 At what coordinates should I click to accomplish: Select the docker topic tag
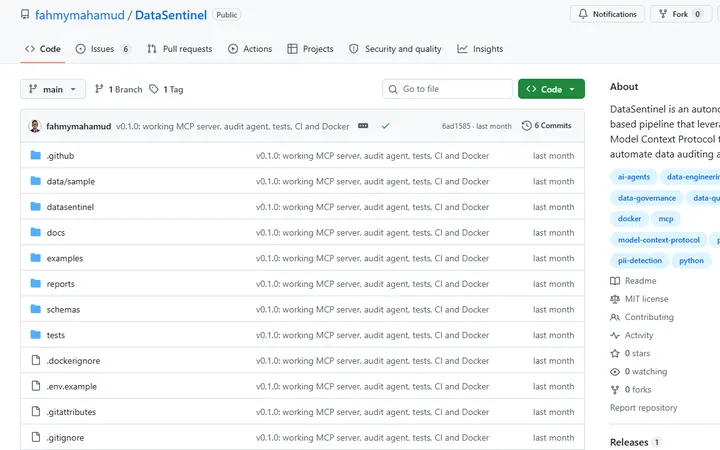point(629,219)
